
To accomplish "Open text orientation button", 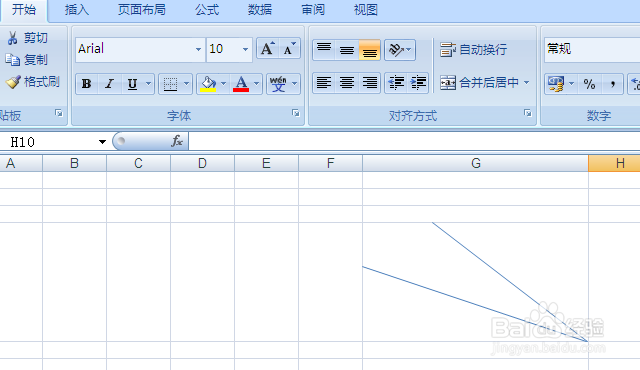I will point(400,50).
